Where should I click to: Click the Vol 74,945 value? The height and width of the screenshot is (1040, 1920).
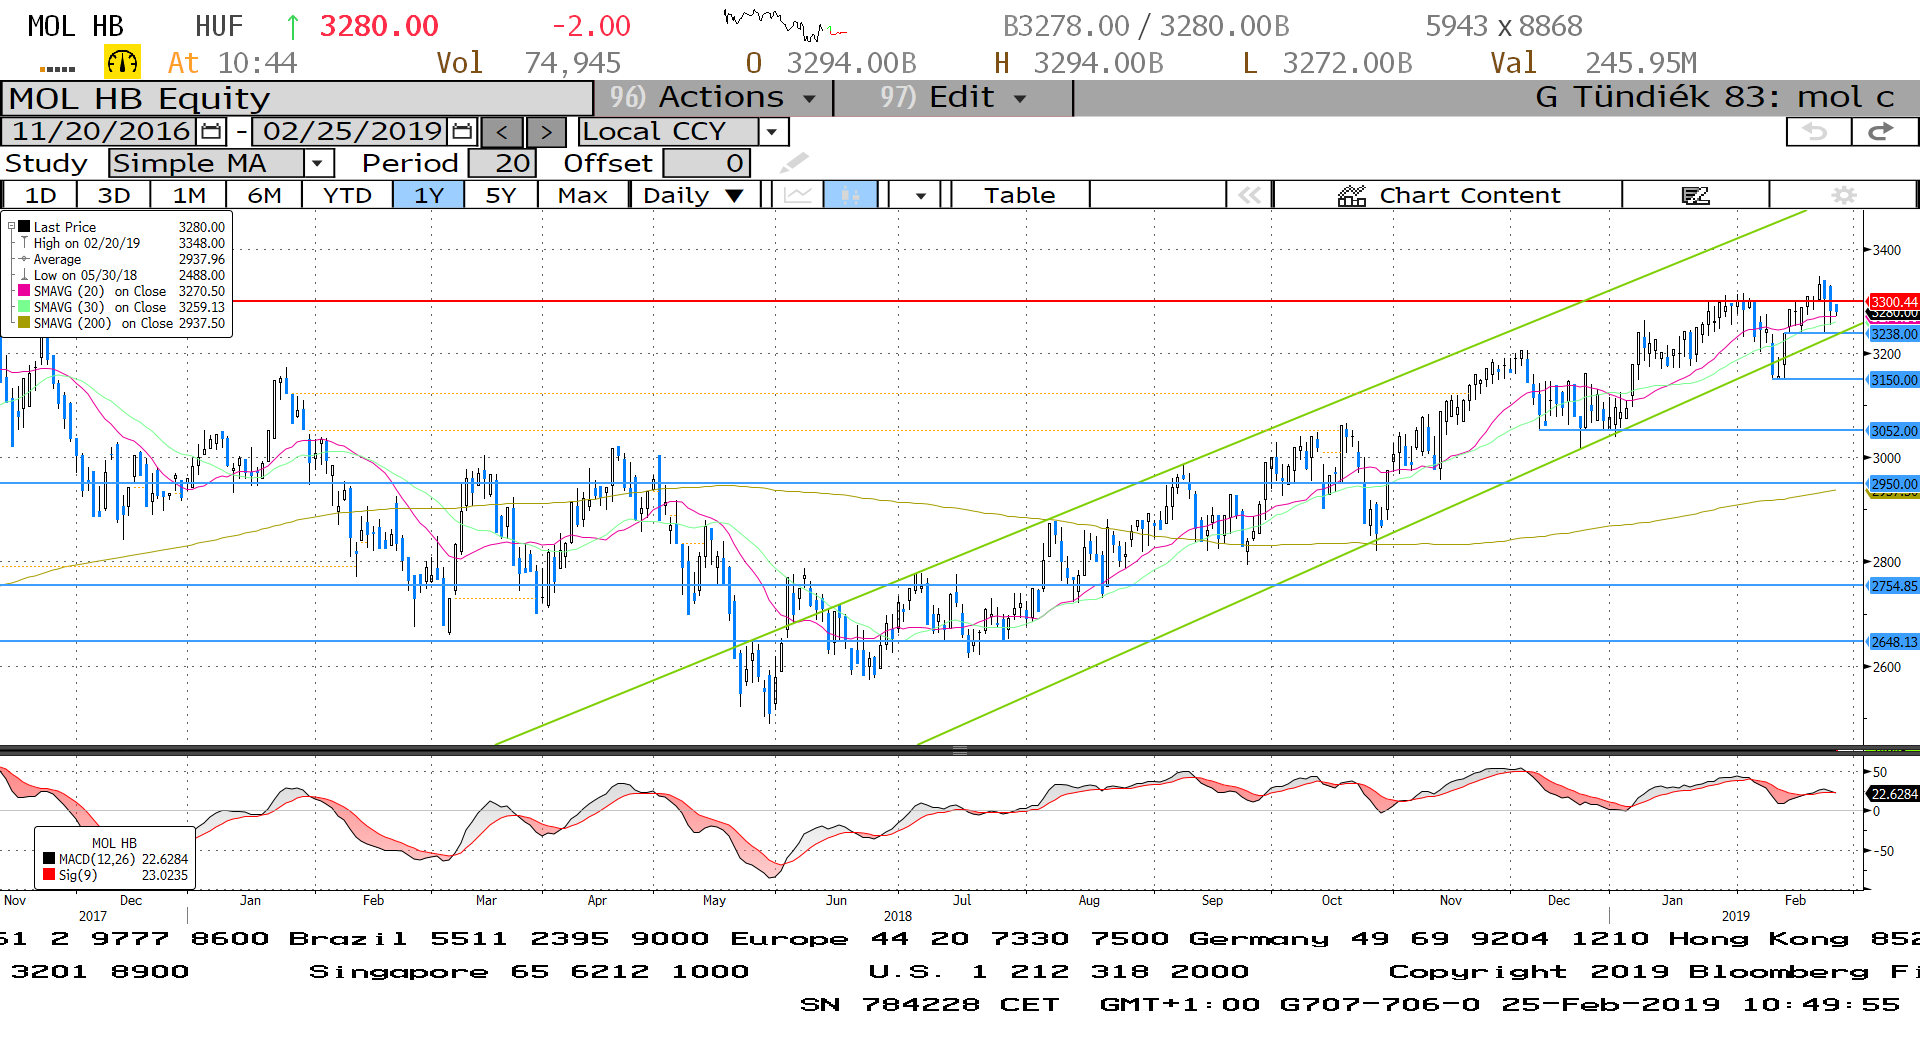(x=573, y=63)
